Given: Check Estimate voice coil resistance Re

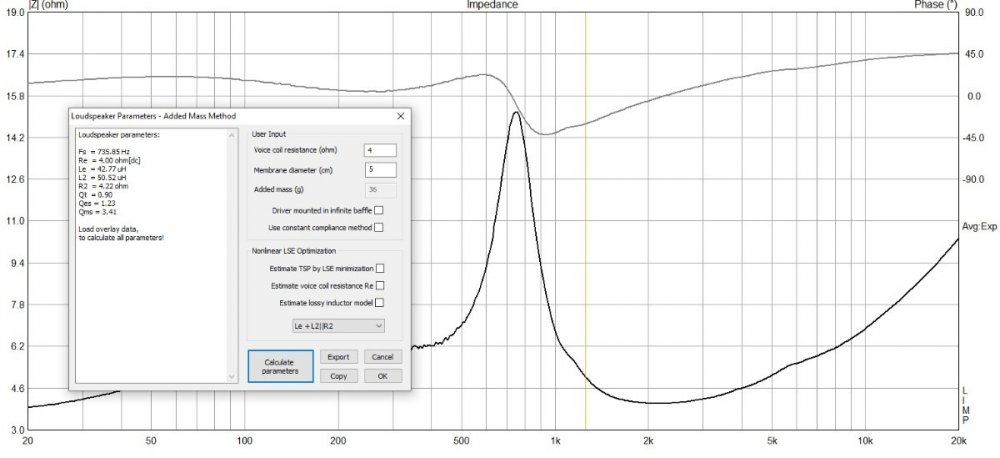Looking at the screenshot, I should point(380,285).
